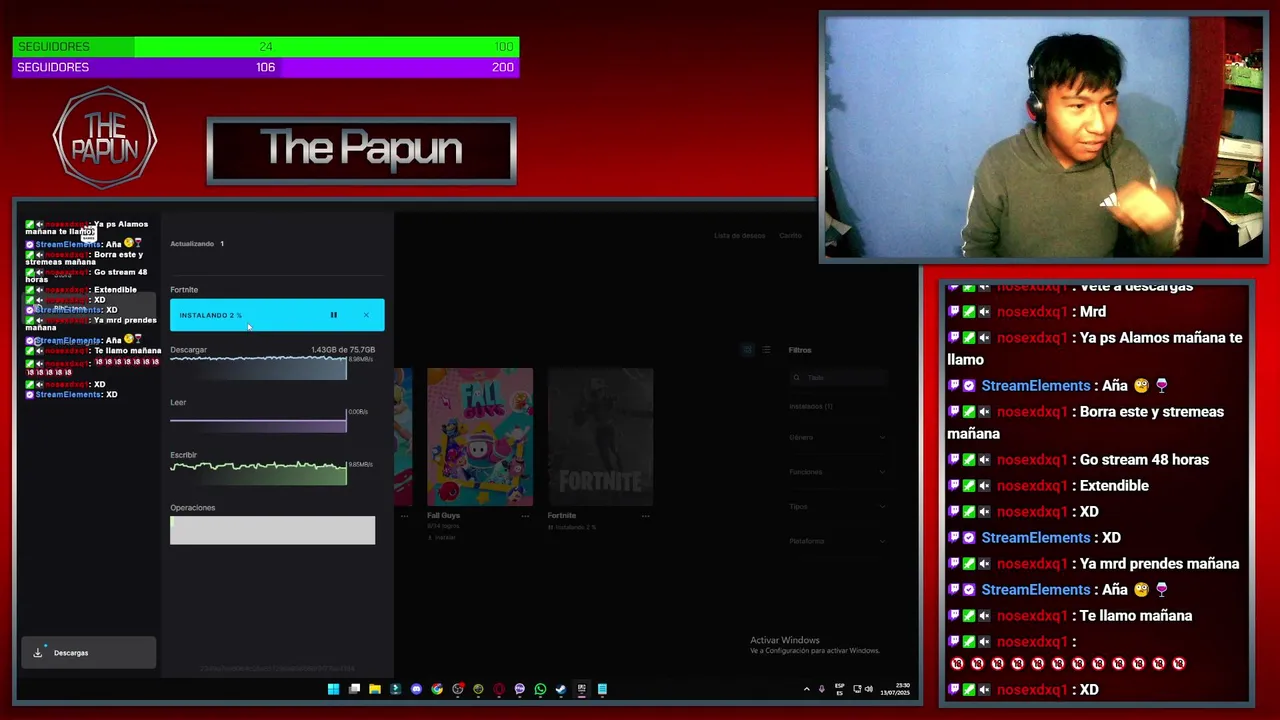Click the Leer read speed graph
This screenshot has height=720, width=1280.
point(258,421)
